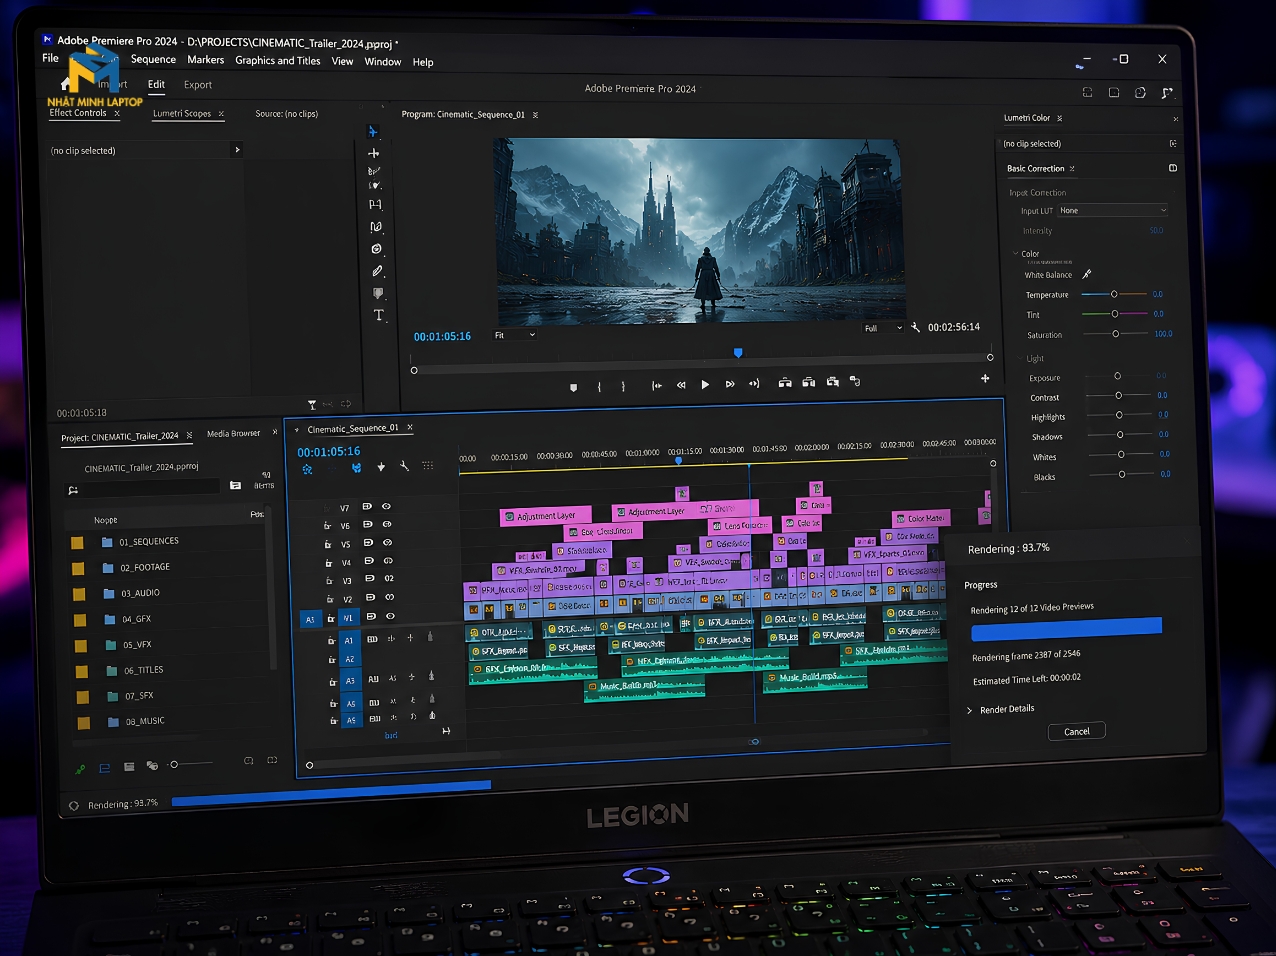Open the 05_VFX bin
The height and width of the screenshot is (956, 1276).
click(137, 645)
